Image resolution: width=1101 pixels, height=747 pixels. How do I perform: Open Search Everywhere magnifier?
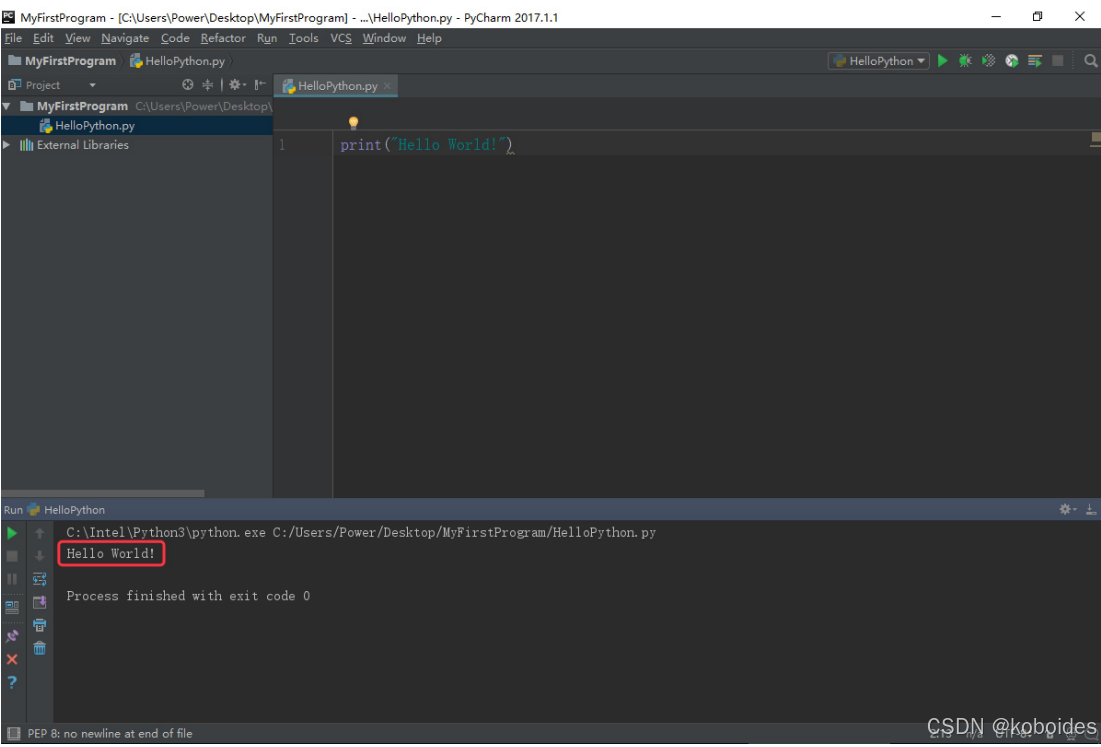point(1090,61)
